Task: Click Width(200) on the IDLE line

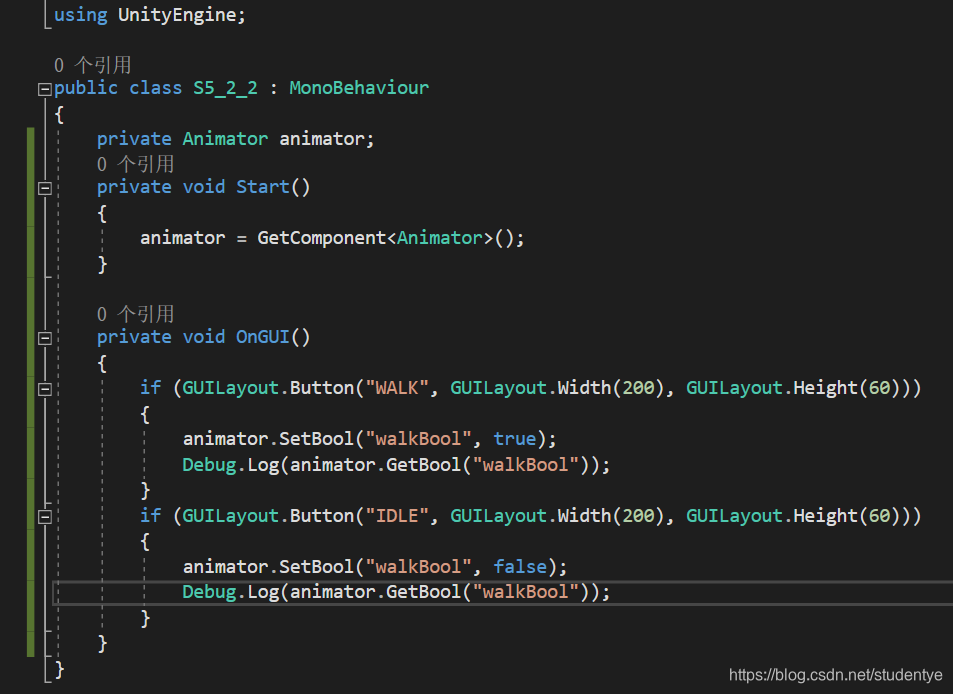Action: pos(611,516)
